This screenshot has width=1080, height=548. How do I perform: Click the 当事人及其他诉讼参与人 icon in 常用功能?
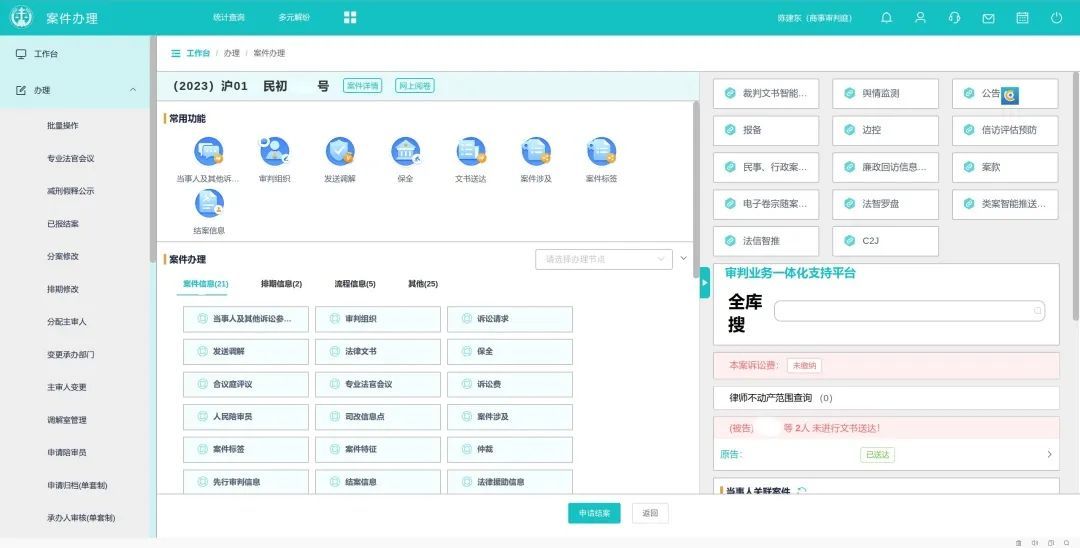coord(209,152)
